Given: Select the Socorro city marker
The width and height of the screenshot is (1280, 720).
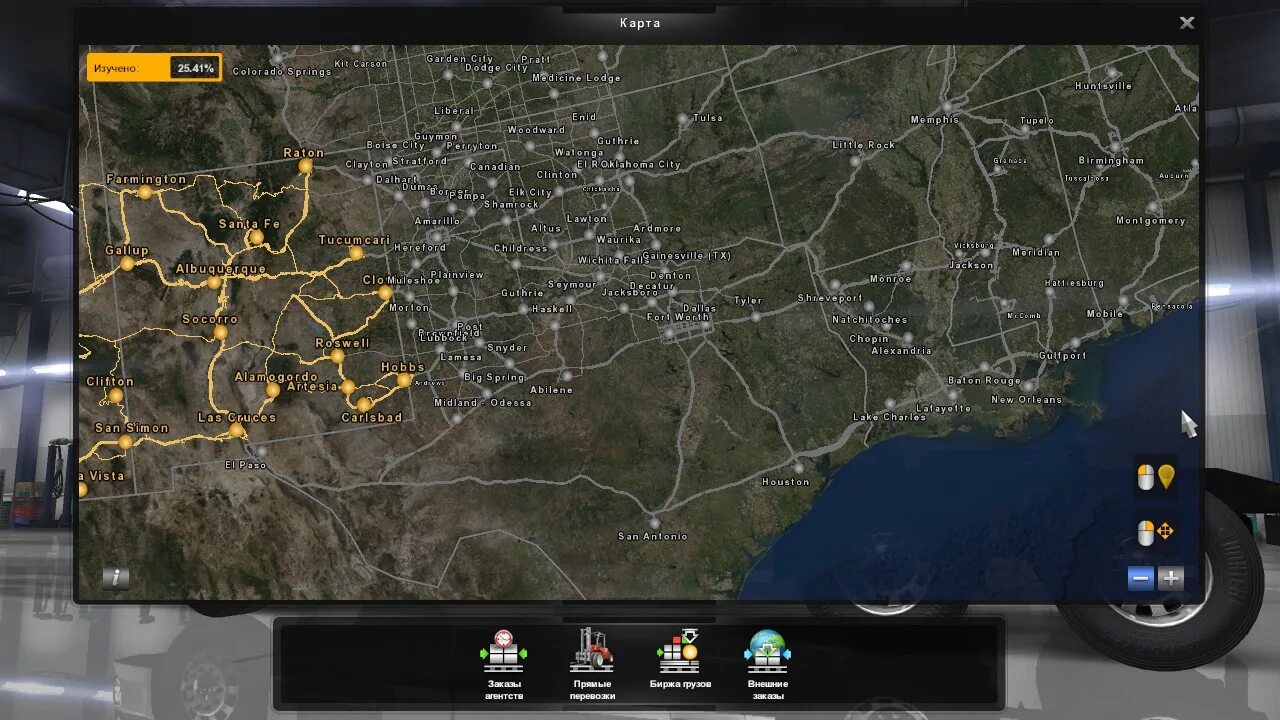Looking at the screenshot, I should point(221,333).
